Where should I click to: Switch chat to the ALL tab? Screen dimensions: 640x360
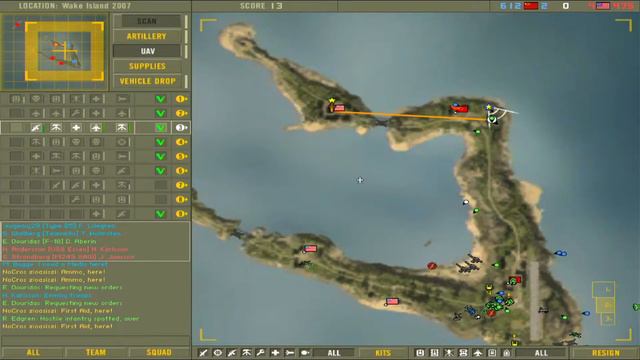pos(33,353)
